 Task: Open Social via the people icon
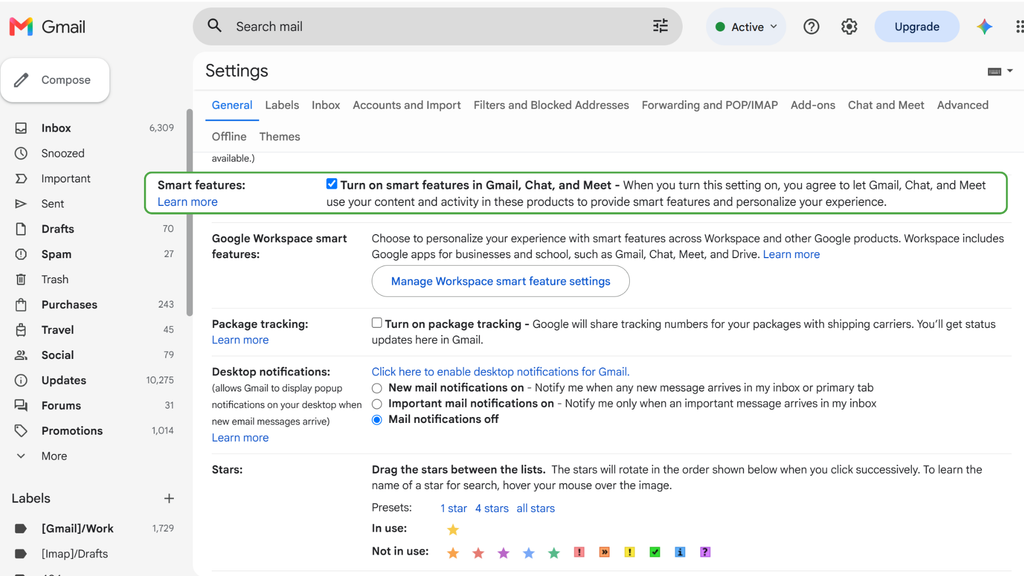tap(21, 355)
